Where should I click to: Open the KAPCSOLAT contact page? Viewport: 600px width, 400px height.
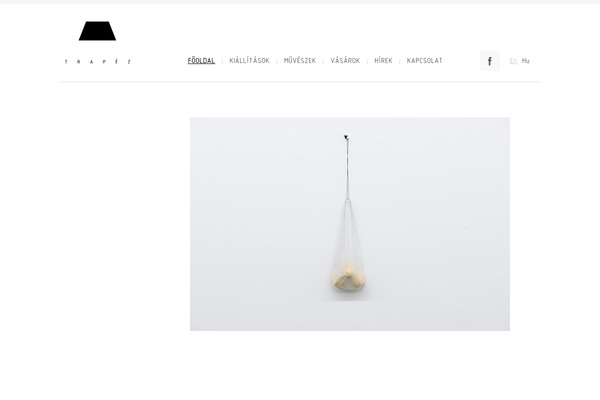point(424,60)
